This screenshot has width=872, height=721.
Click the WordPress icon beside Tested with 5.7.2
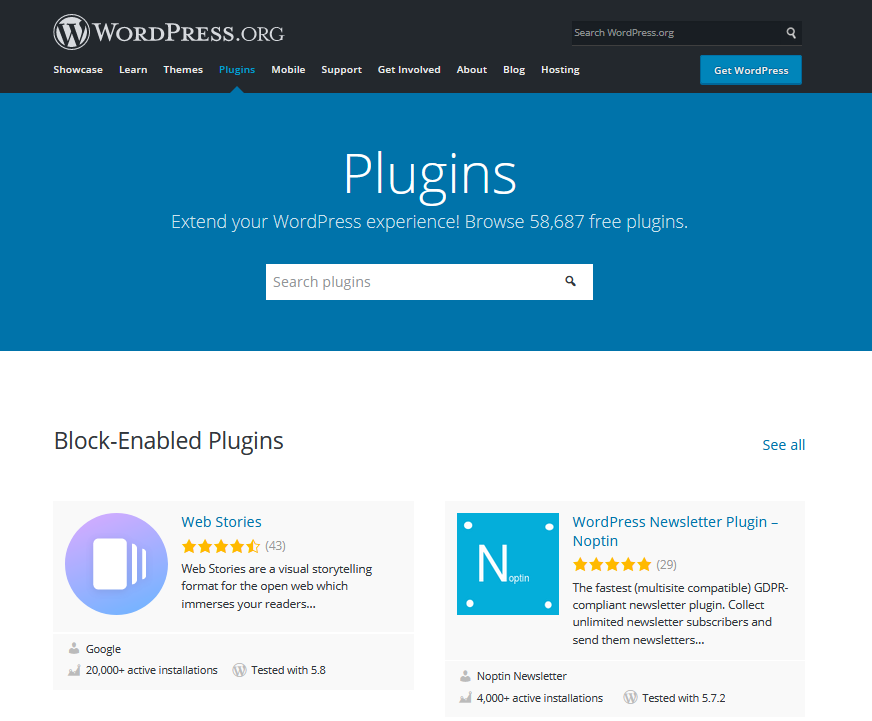pyautogui.click(x=630, y=697)
